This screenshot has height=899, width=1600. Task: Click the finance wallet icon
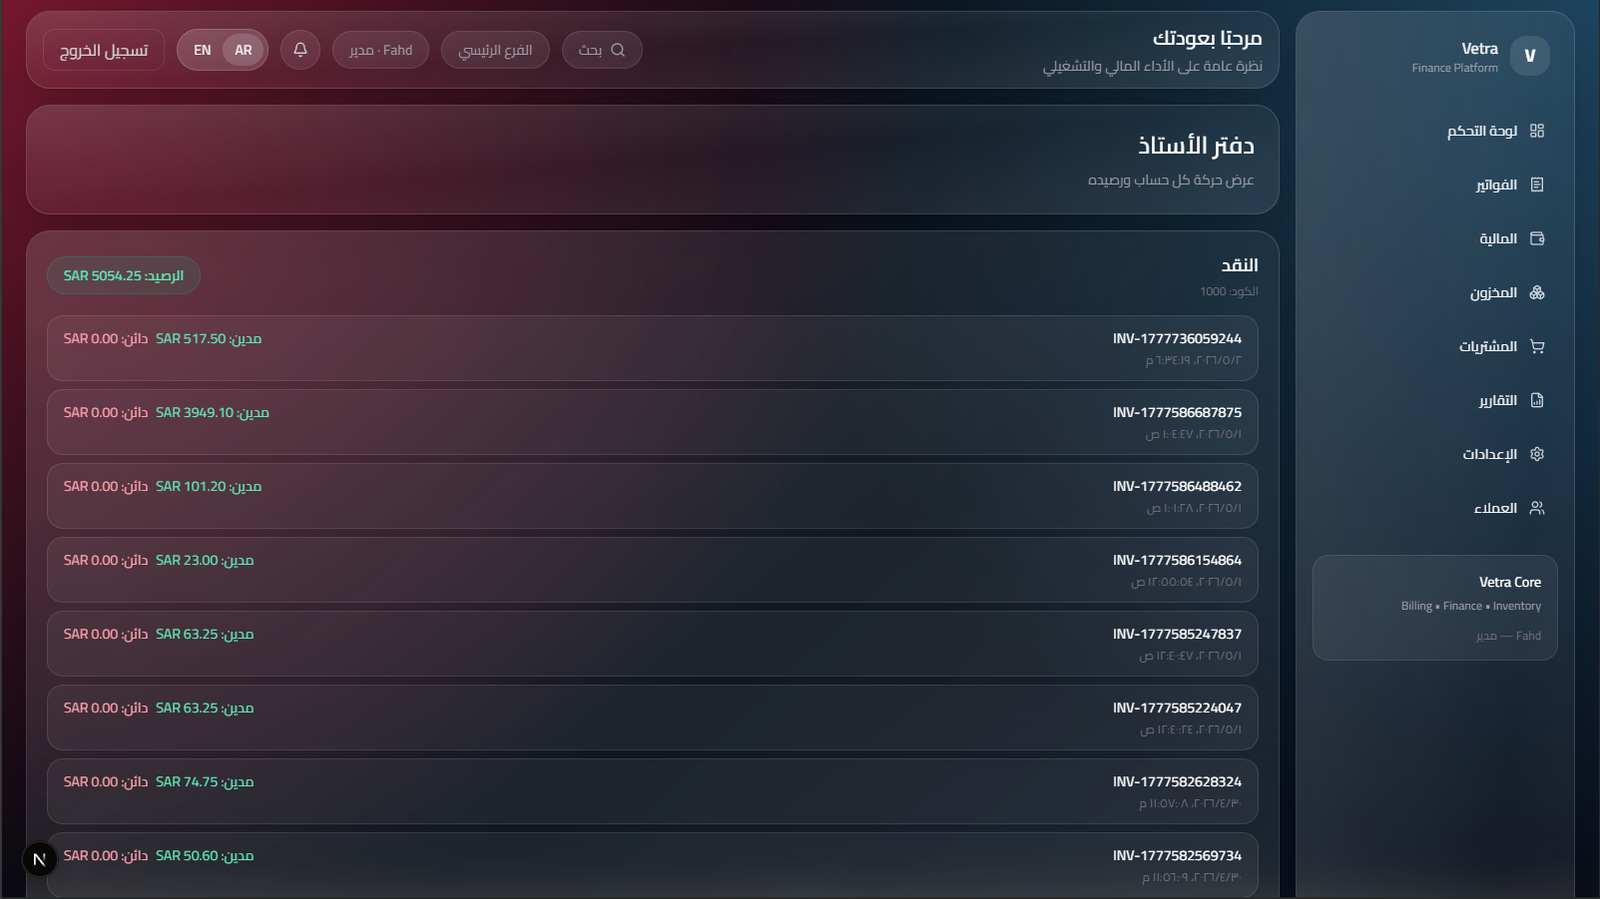tap(1537, 239)
